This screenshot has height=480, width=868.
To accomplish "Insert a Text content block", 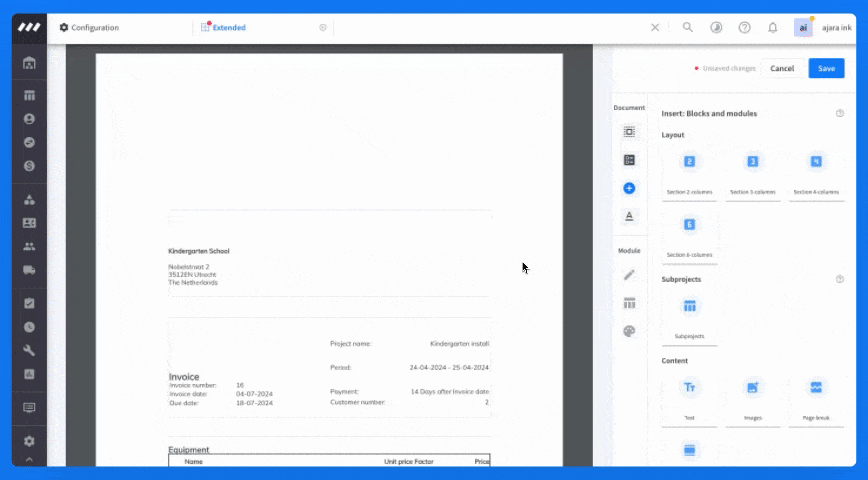I will click(689, 387).
